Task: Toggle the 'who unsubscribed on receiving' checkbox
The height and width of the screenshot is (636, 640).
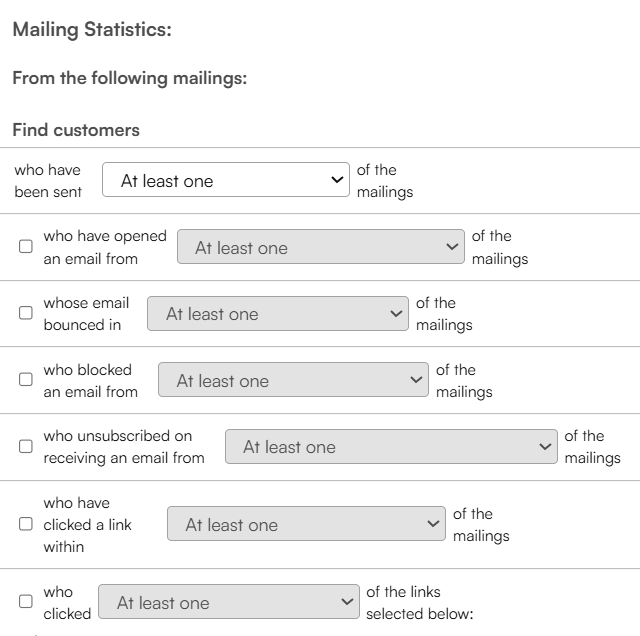Action: point(26,446)
